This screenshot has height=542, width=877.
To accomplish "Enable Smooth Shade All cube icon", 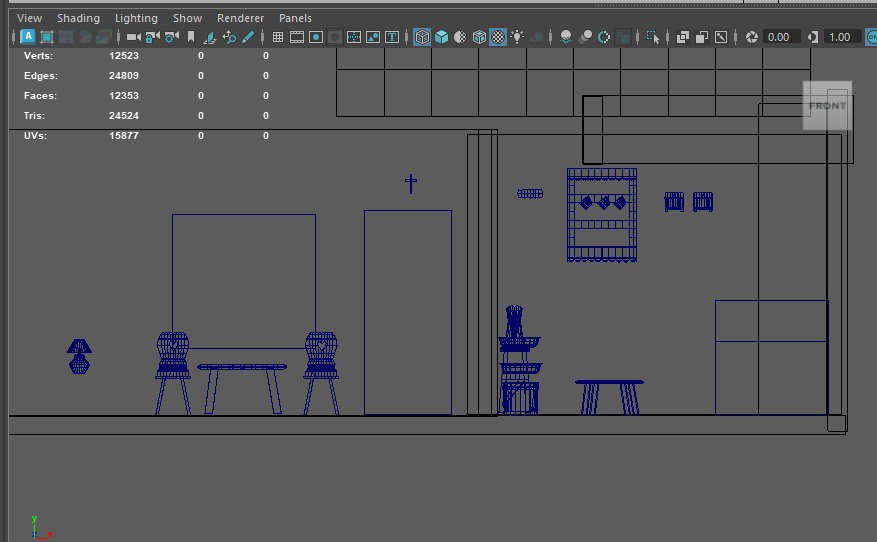I will (441, 37).
